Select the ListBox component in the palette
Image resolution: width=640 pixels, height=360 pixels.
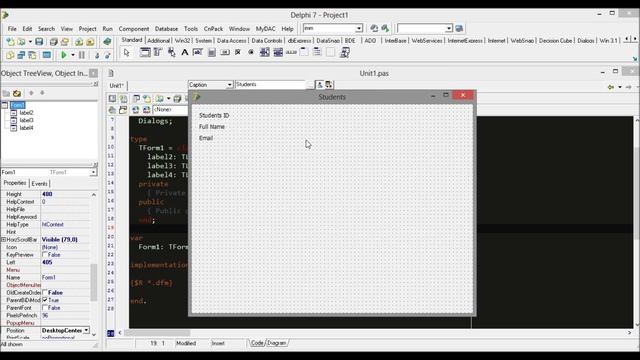pos(264,52)
